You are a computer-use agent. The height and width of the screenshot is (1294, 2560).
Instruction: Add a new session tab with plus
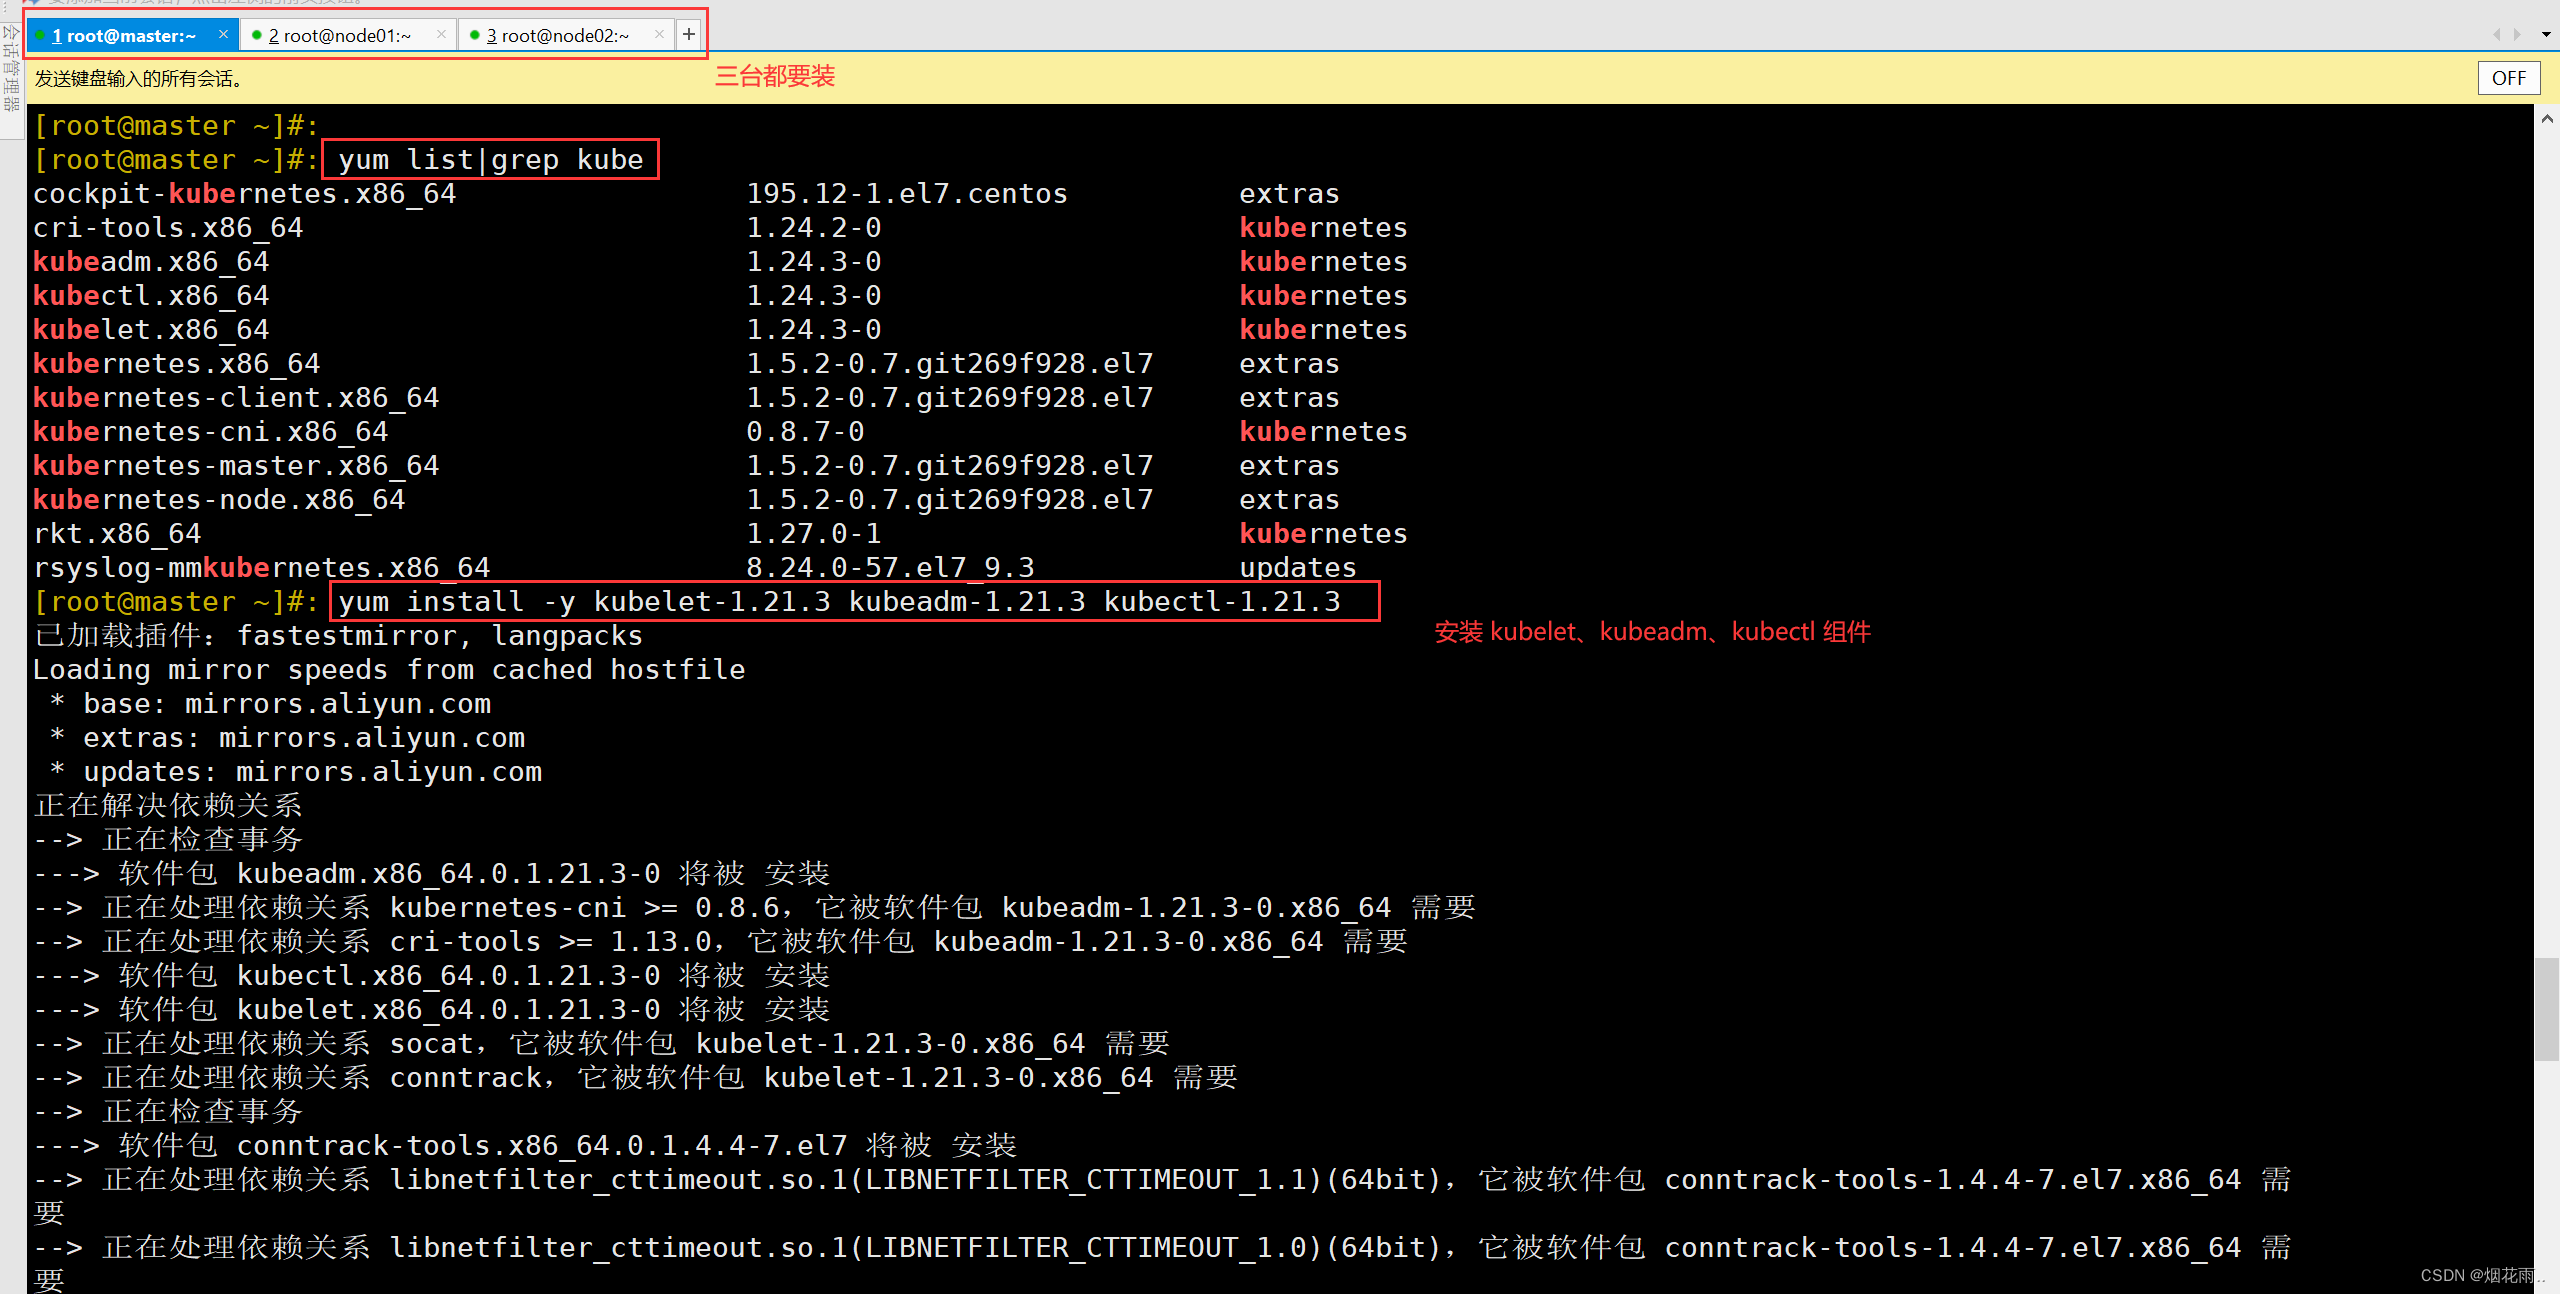click(x=689, y=35)
